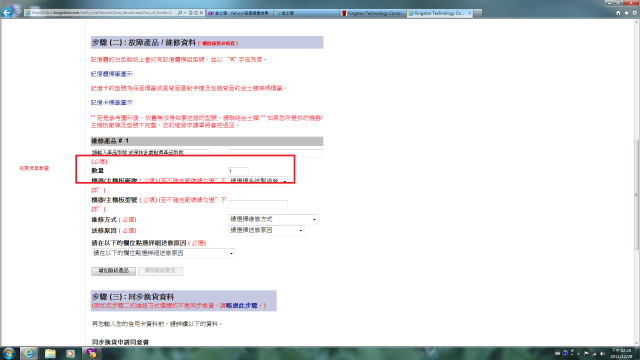This screenshot has height=360, width=640.
Task: Click Internet Explorer taskbar icon
Action: point(28,353)
